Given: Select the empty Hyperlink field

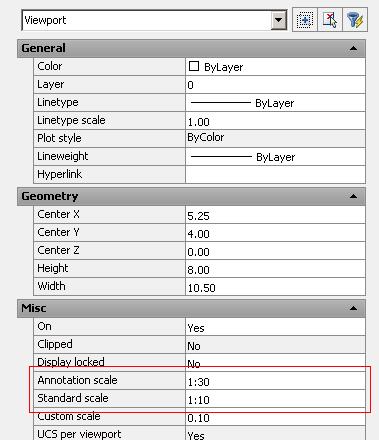Looking at the screenshot, I should (275, 174).
